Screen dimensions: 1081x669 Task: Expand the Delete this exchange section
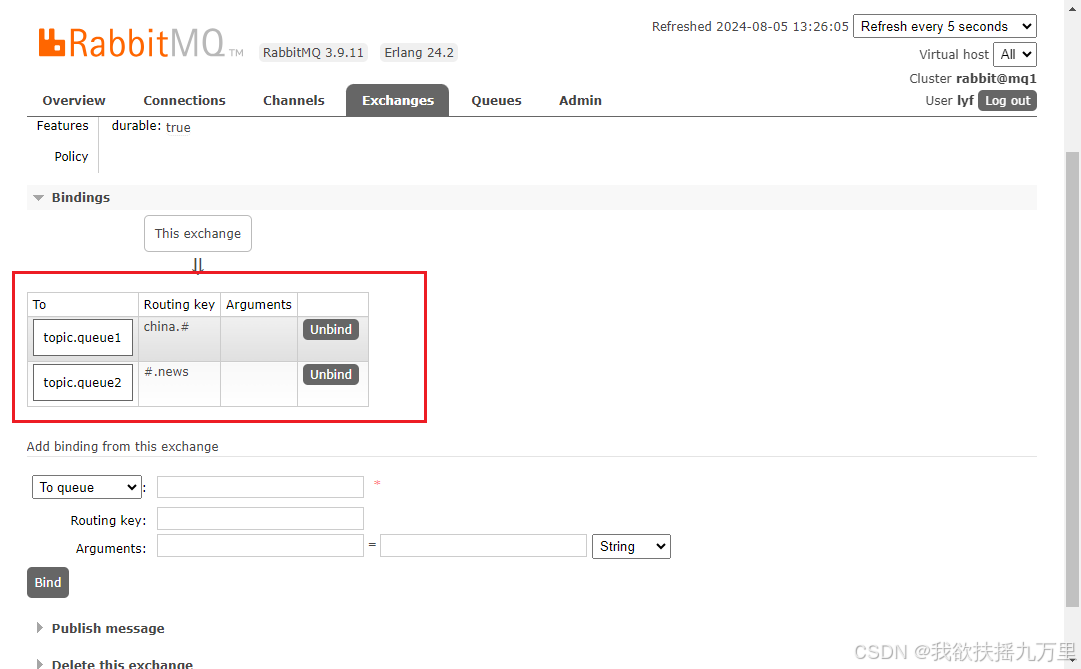pyautogui.click(x=114, y=663)
